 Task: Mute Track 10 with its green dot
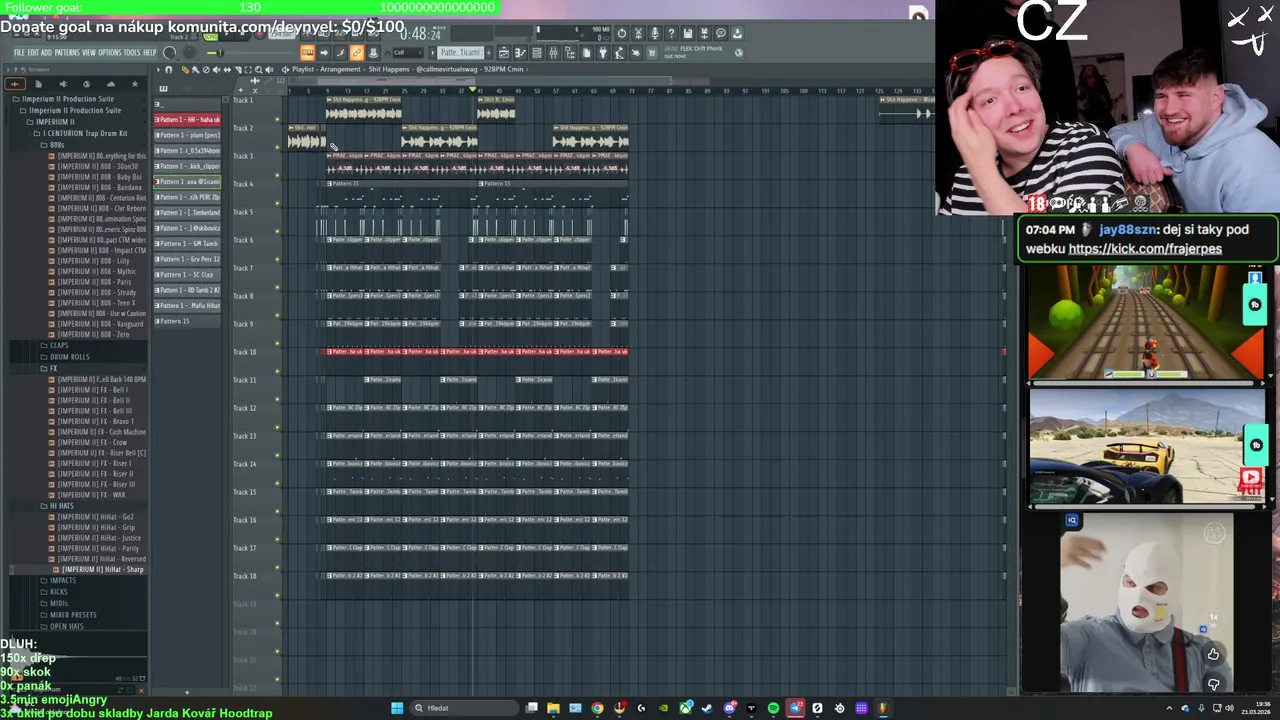(x=278, y=371)
